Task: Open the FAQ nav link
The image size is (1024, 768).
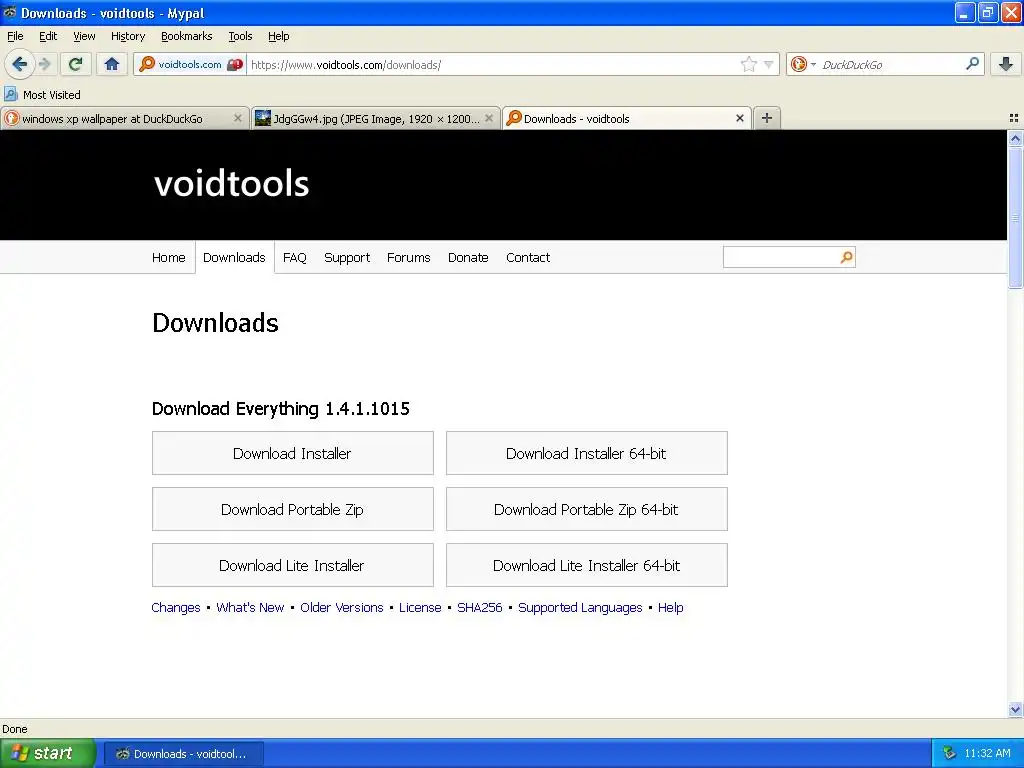Action: point(295,257)
